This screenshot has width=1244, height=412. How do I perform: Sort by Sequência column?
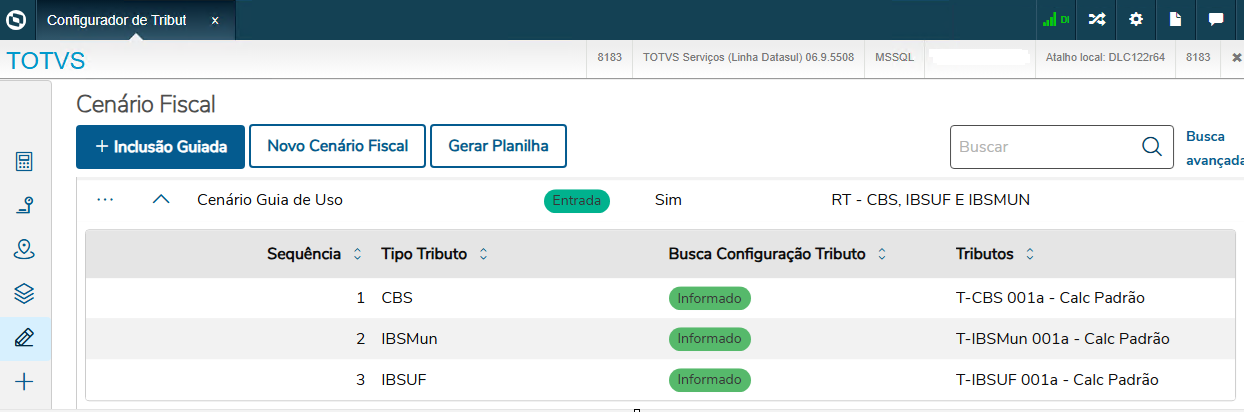[x=358, y=255]
